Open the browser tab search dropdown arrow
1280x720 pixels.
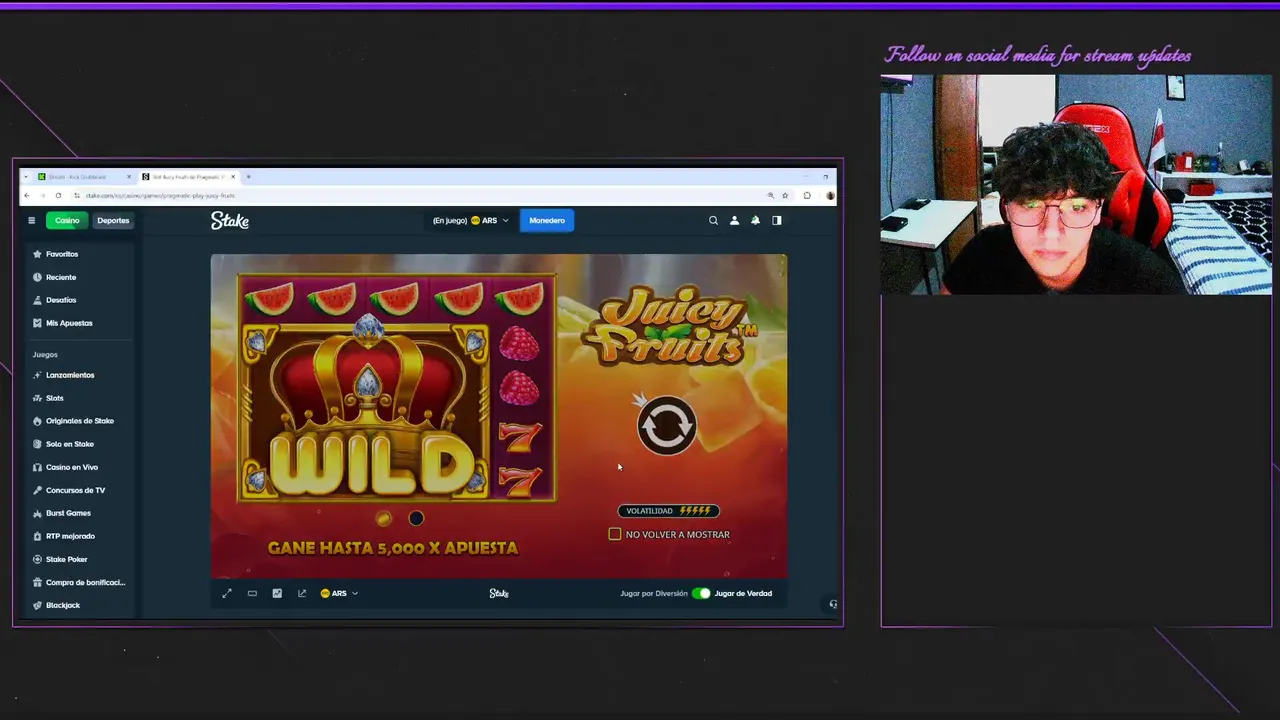pos(27,177)
